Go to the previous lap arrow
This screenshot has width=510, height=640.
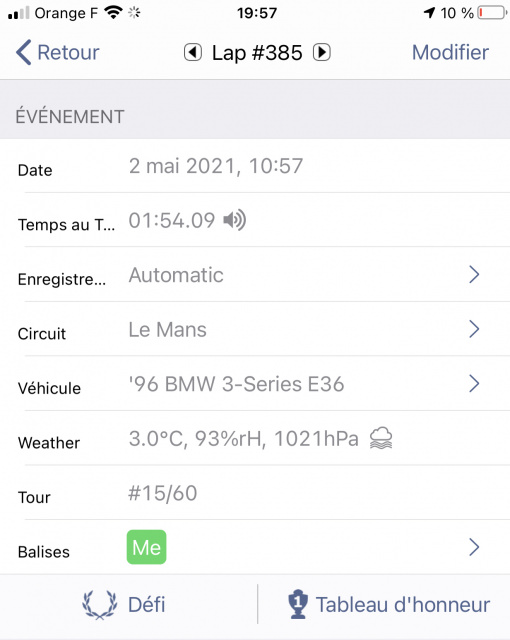(193, 52)
